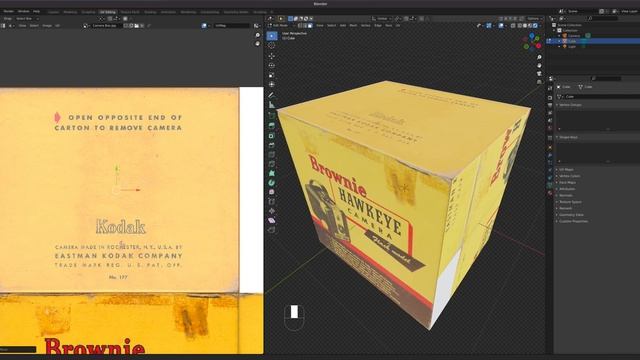Expand the UV Maps panel
Screen dimensions: 640x360
point(566,169)
